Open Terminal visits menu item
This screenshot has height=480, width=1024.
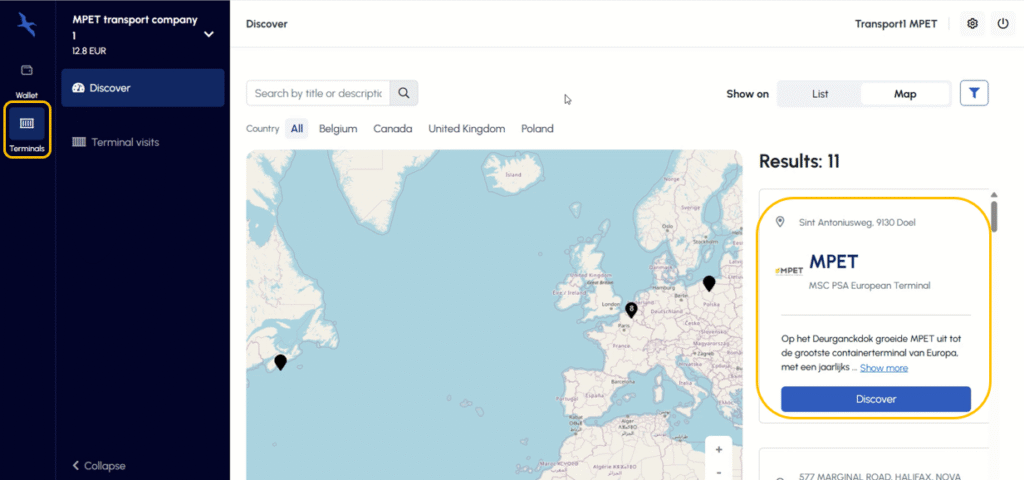124,142
